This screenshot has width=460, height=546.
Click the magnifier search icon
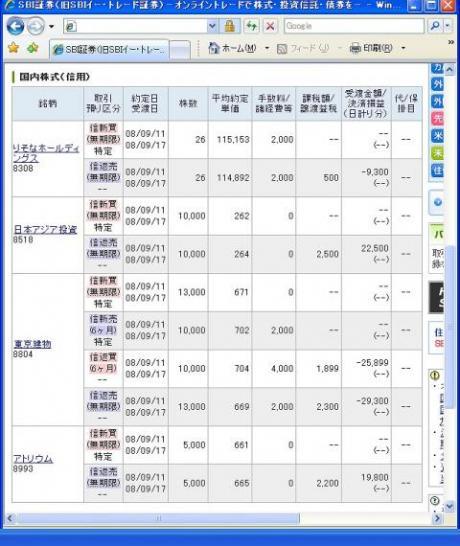(435, 26)
